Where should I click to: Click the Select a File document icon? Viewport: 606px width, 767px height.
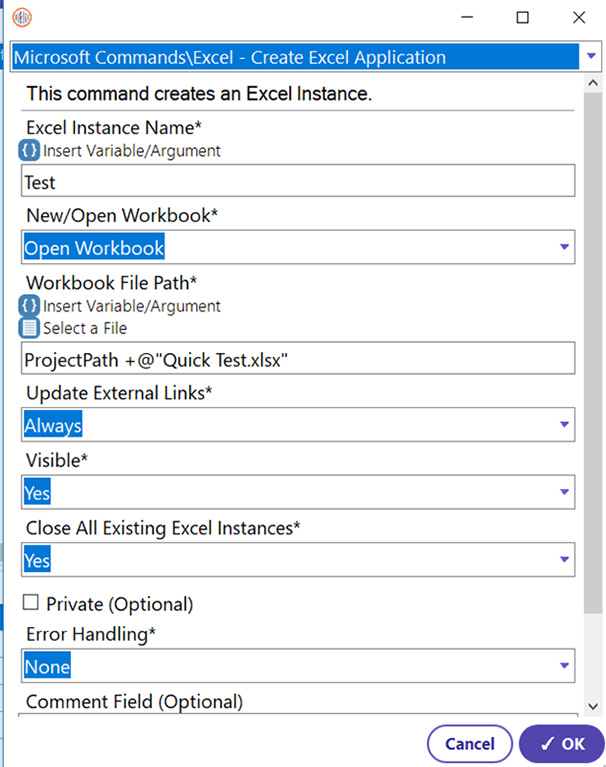pyautogui.click(x=29, y=328)
